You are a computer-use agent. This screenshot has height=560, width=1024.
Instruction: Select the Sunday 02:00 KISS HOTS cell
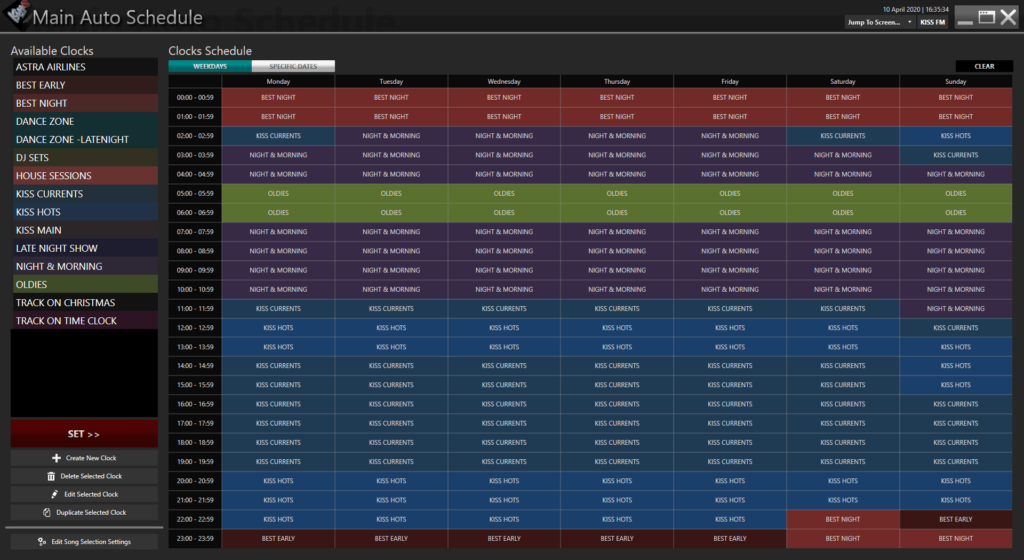pyautogui.click(x=955, y=136)
